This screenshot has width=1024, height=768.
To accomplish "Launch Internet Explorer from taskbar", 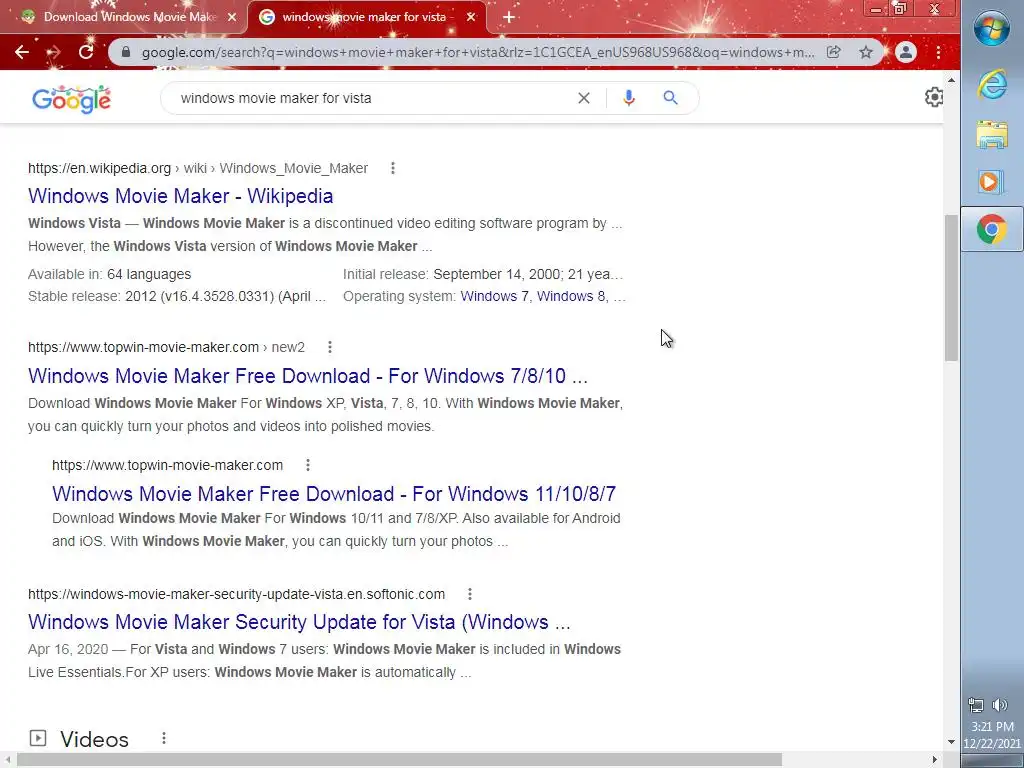I will pyautogui.click(x=991, y=85).
